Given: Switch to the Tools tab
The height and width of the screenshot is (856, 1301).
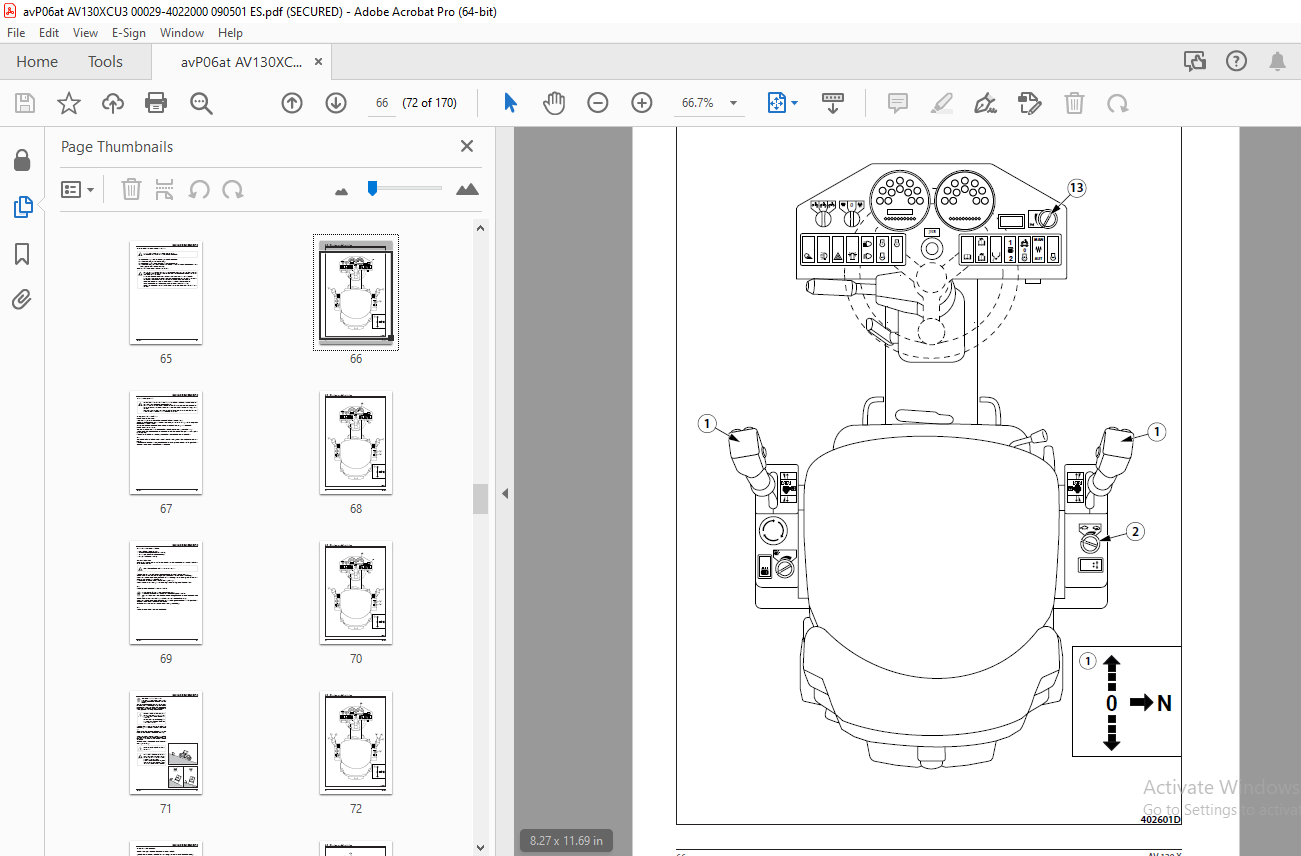Looking at the screenshot, I should (x=105, y=62).
